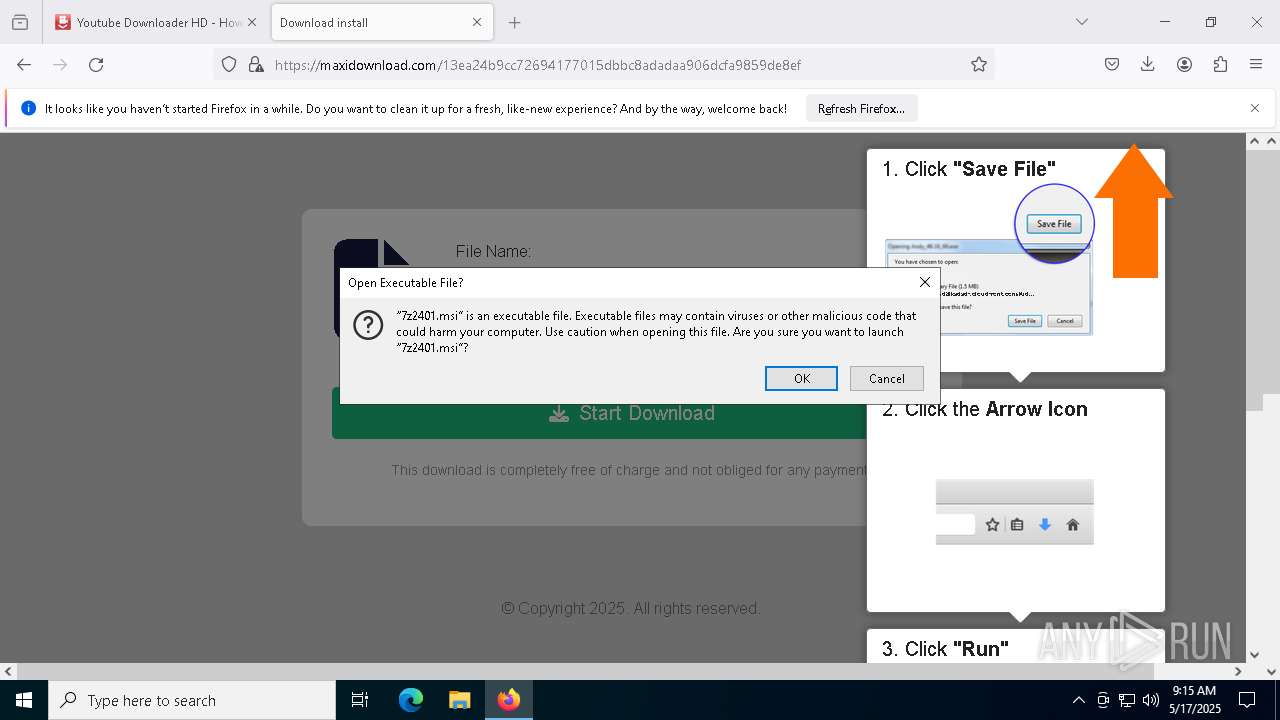
Task: Click the network tray icon
Action: (x=1127, y=700)
